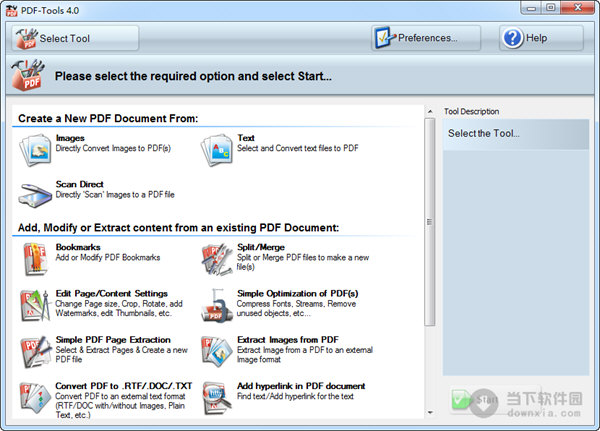Click the Scan Direct scanner icon
Image resolution: width=600 pixels, height=431 pixels.
[x=35, y=196]
